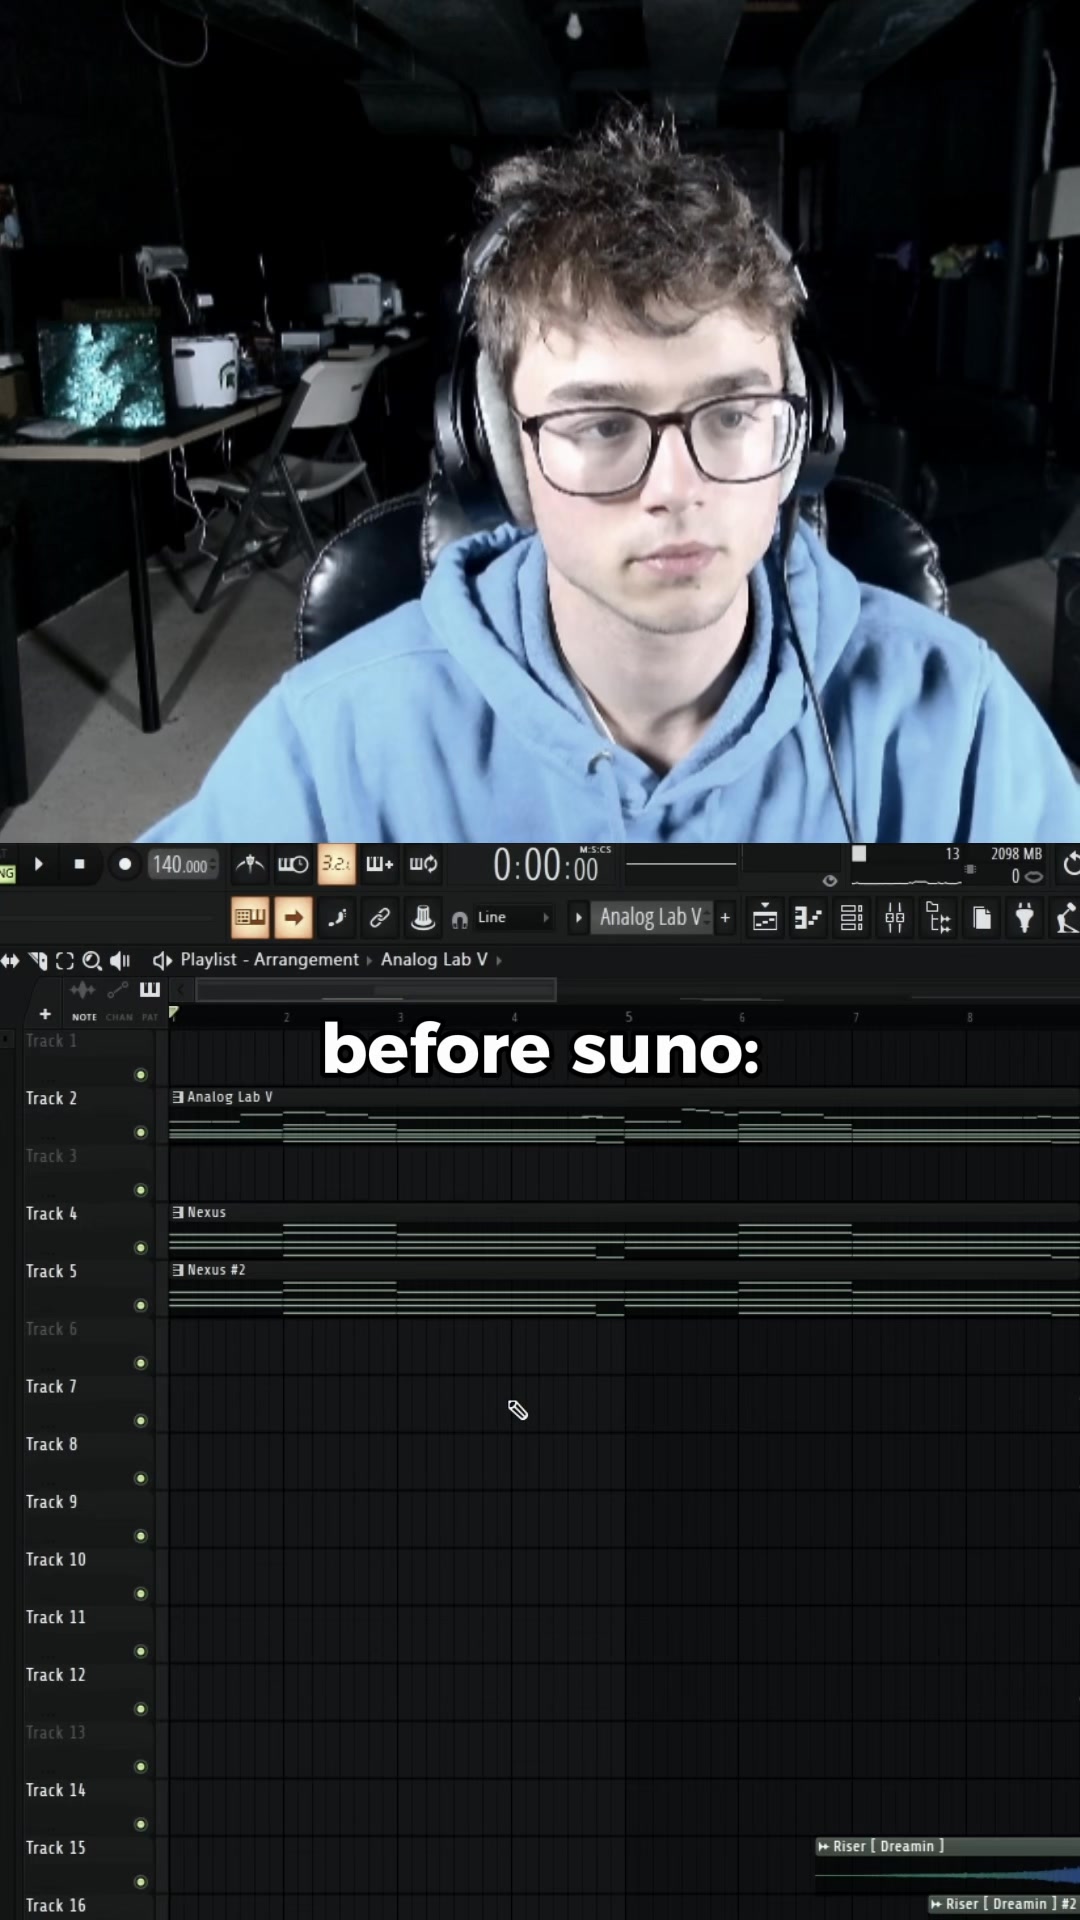The image size is (1080, 1920).
Task: Click the Track 15 header label
Action: (x=56, y=1848)
